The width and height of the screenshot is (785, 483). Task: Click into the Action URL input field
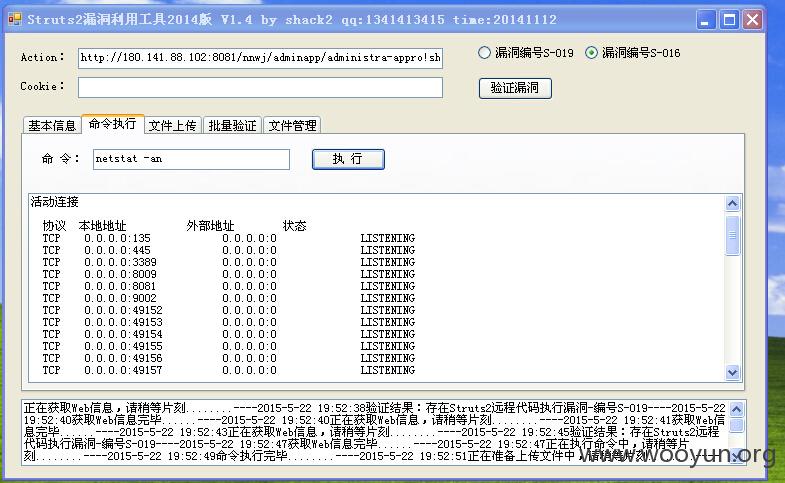tap(260, 58)
